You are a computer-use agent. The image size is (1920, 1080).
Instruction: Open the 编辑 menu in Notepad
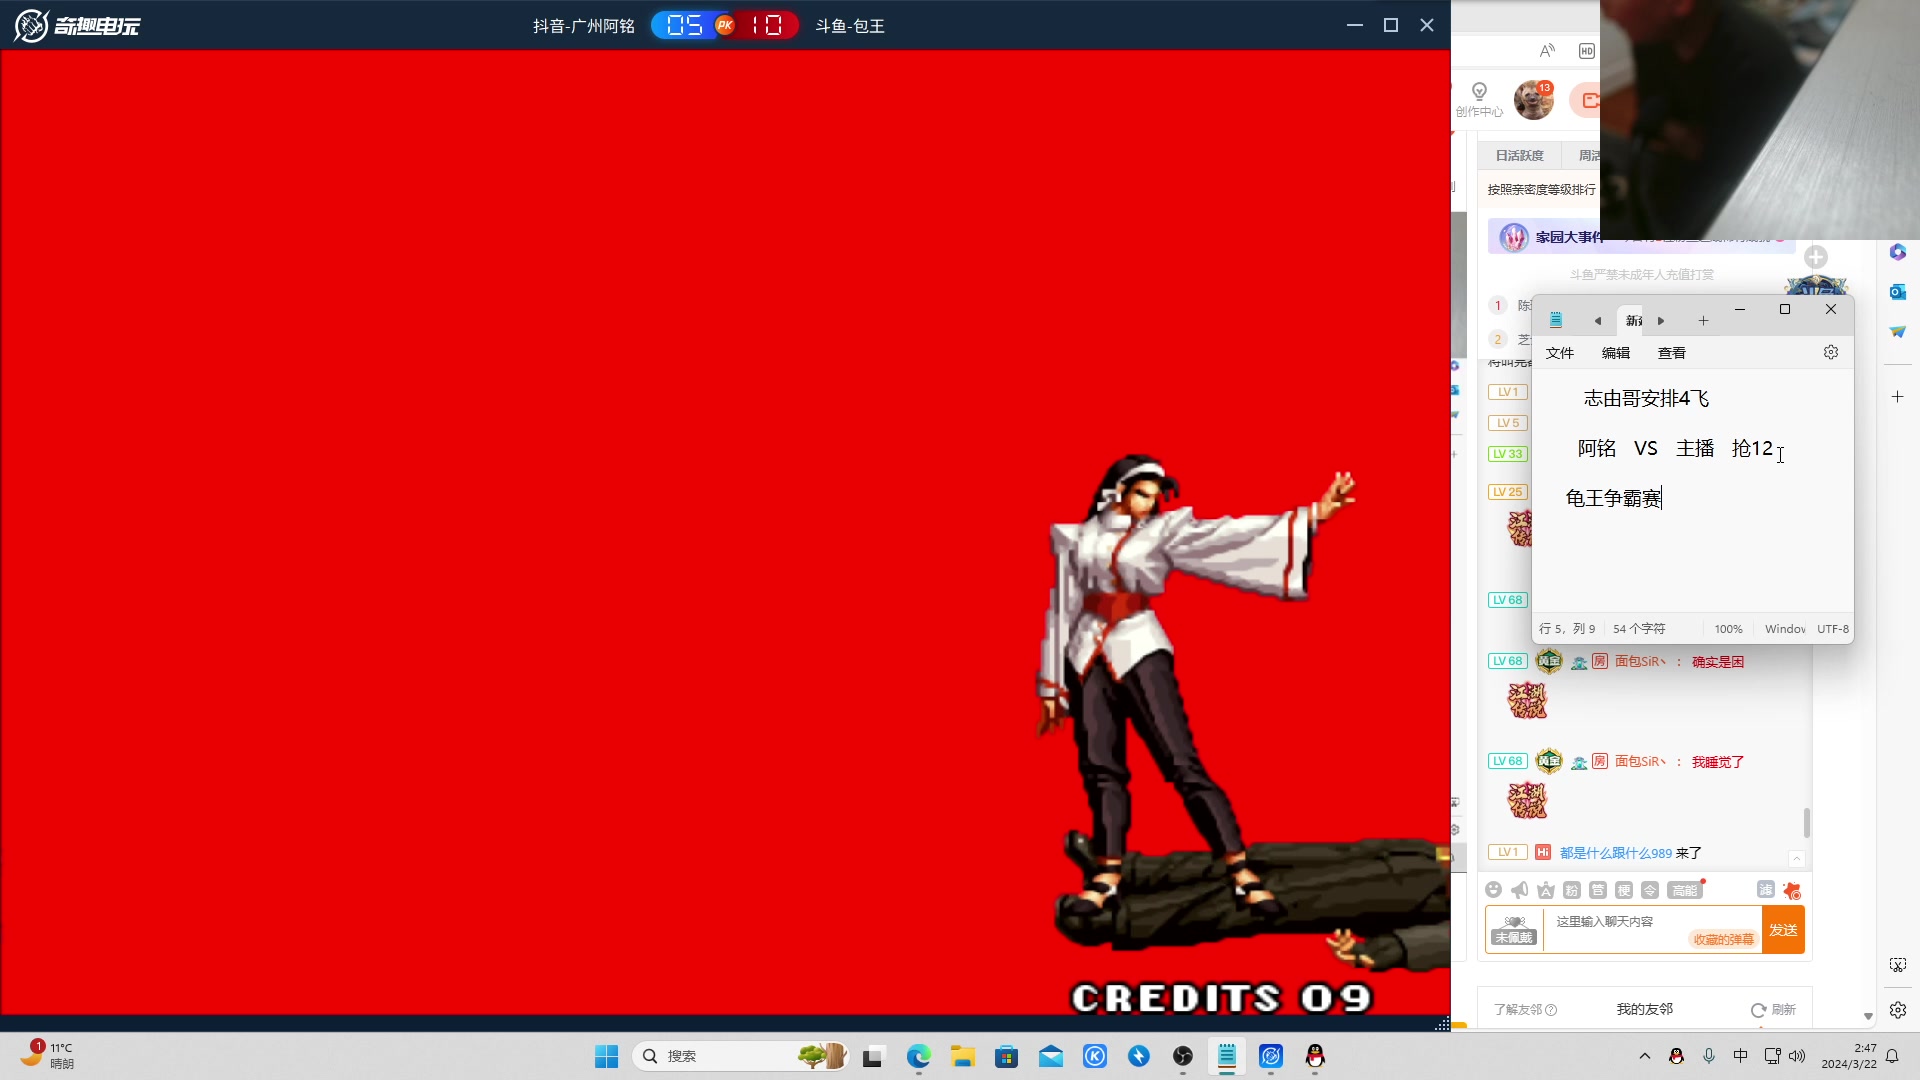pos(1615,353)
